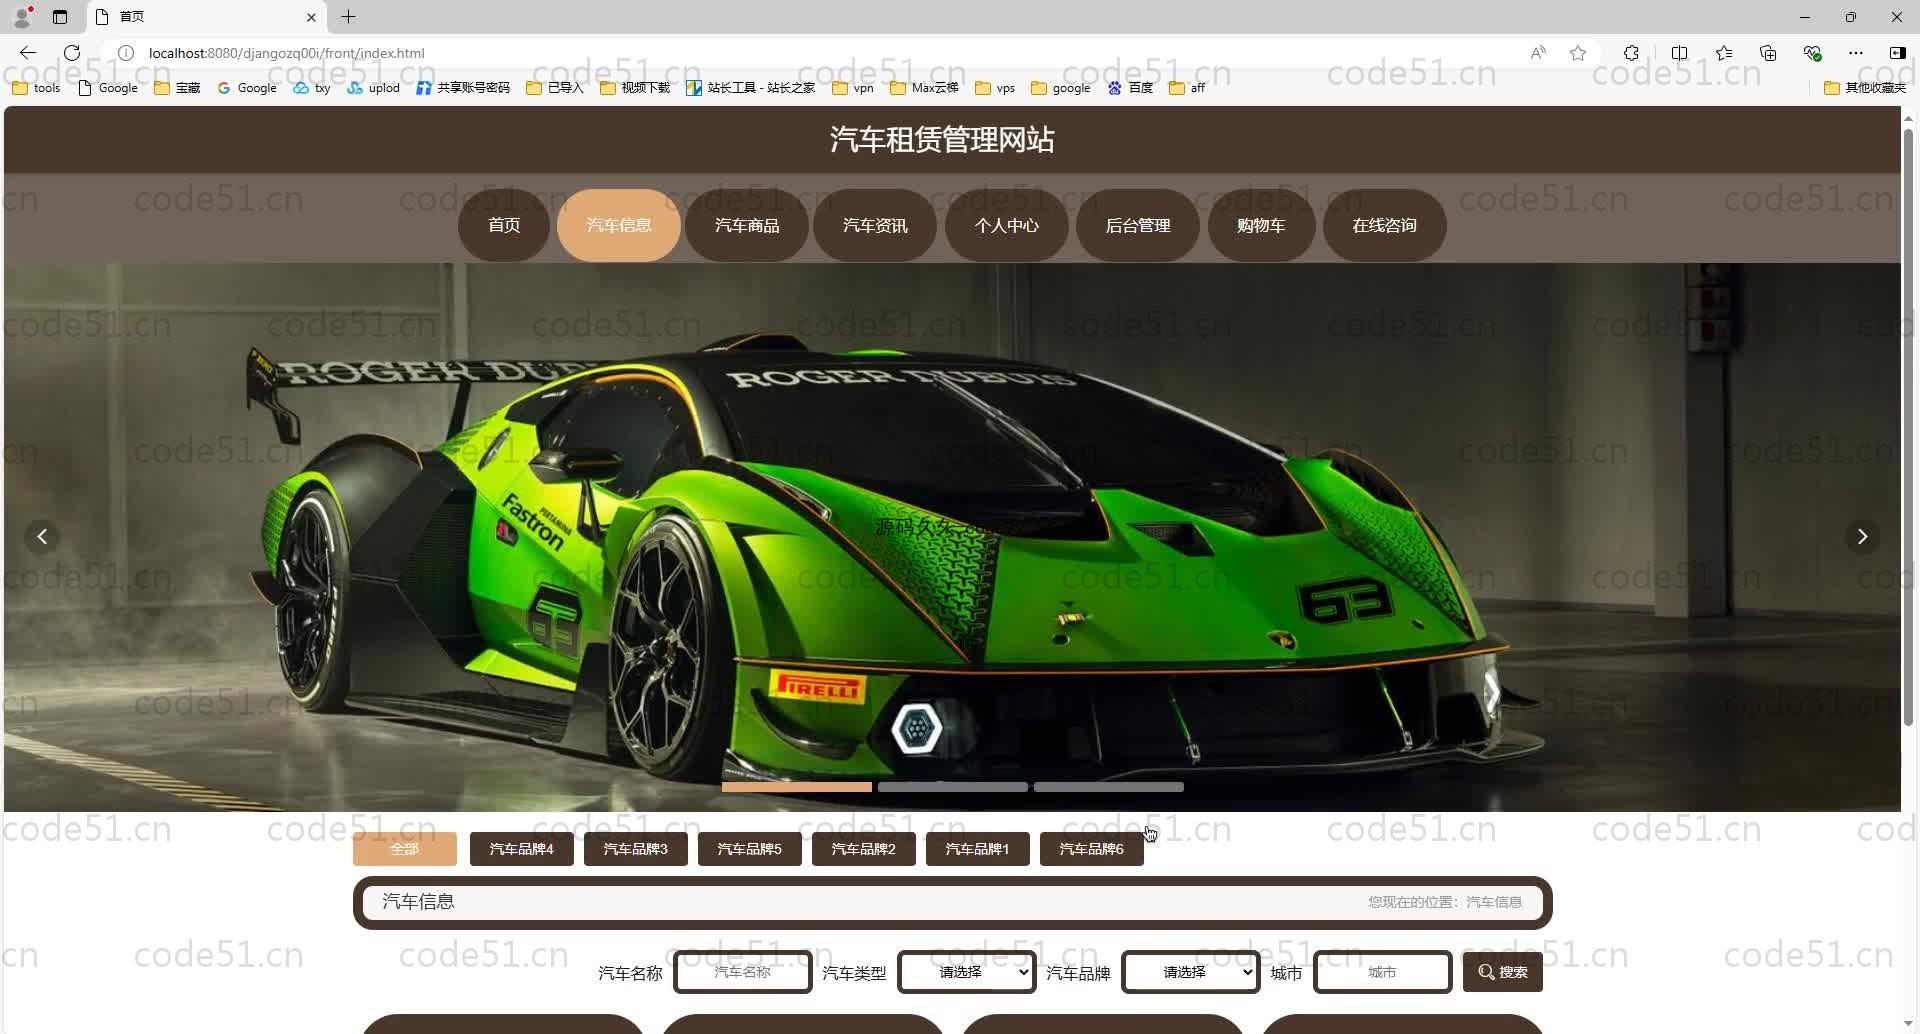
Task: Open 共享账号密码 bookmark
Action: (x=463, y=88)
